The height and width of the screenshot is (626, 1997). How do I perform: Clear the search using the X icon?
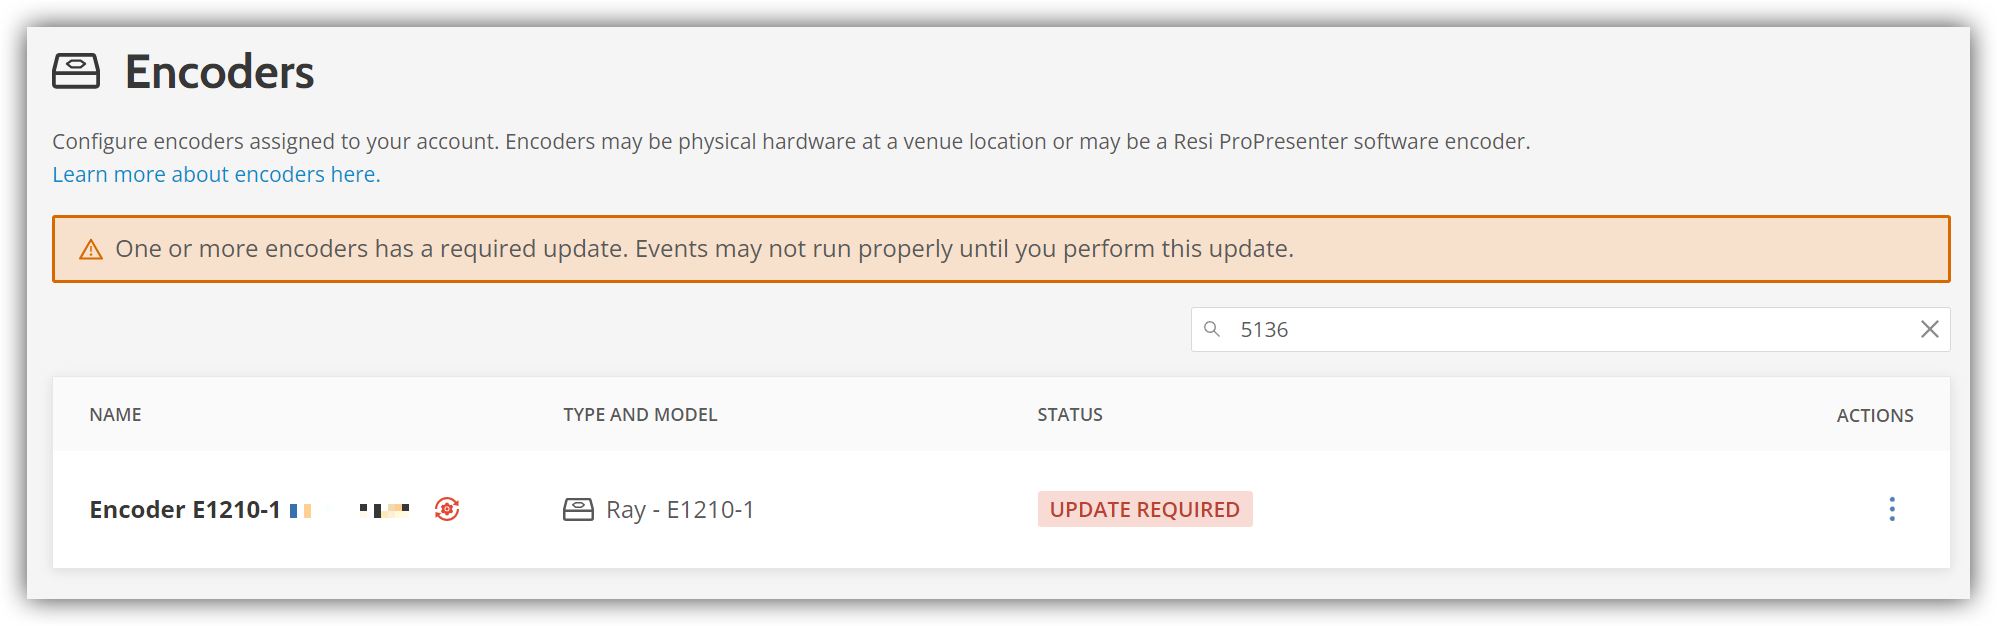(x=1929, y=329)
